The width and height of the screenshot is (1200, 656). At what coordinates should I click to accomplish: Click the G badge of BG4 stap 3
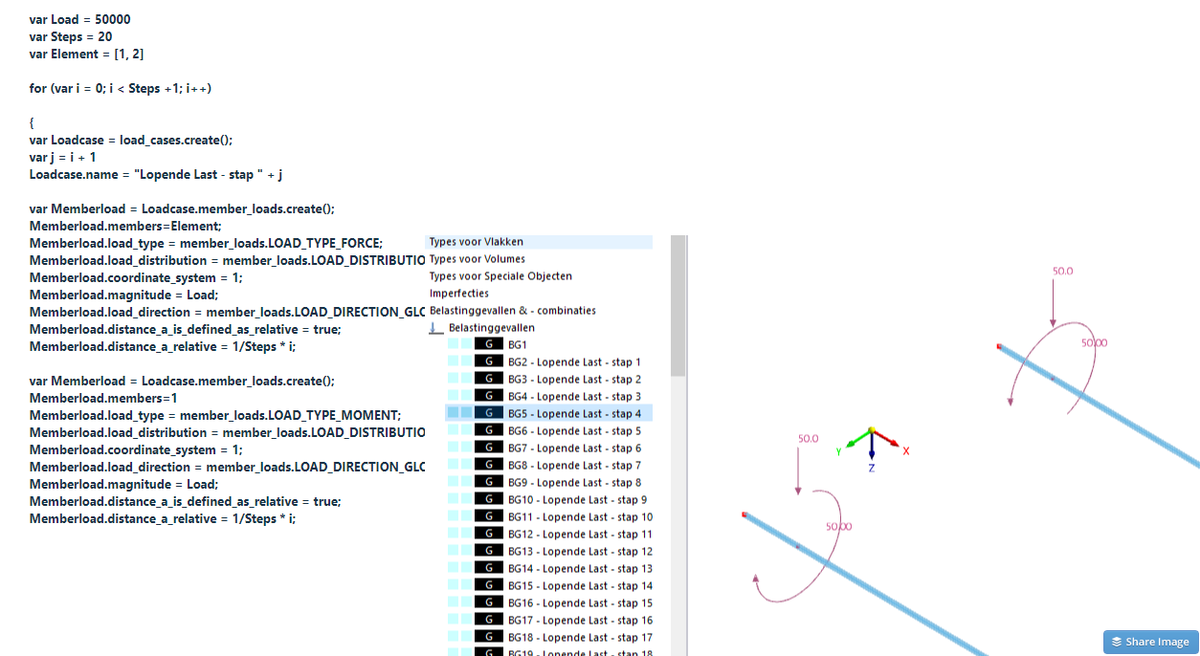[488, 396]
